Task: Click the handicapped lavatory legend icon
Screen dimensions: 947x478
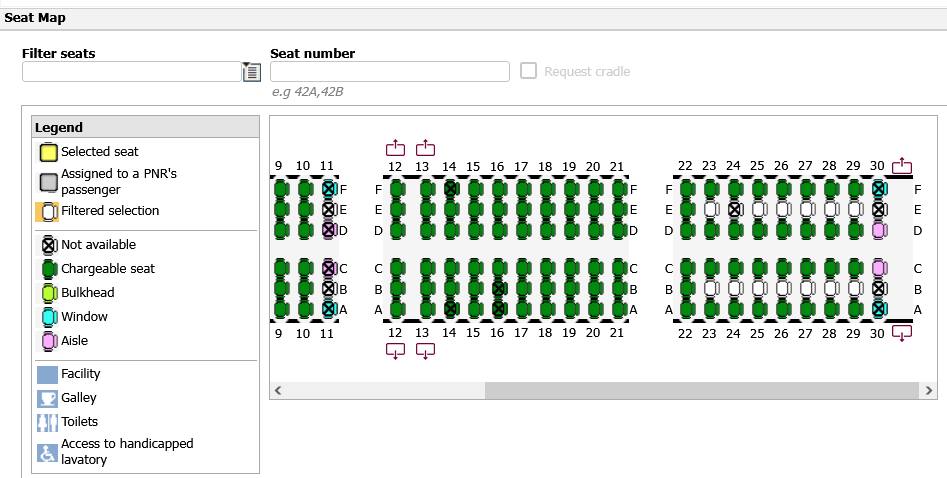Action: coord(47,452)
